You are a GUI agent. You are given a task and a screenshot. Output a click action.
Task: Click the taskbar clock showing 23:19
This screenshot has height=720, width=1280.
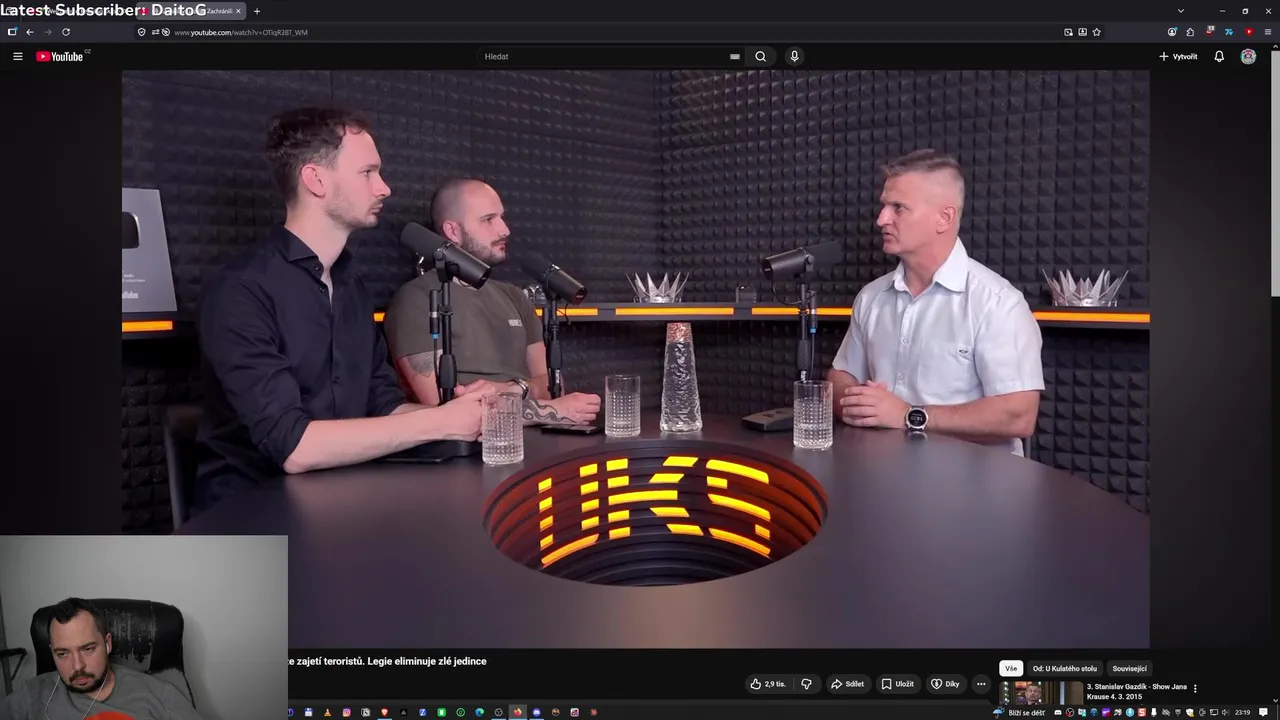click(x=1242, y=713)
